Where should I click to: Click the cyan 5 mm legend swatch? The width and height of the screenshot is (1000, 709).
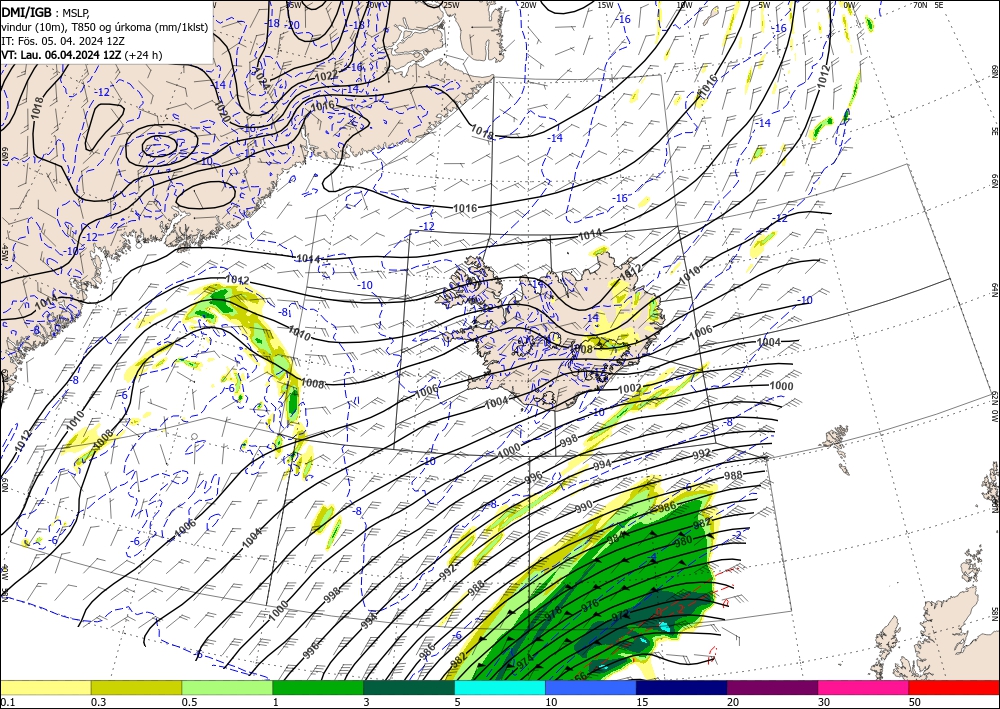click(x=500, y=687)
